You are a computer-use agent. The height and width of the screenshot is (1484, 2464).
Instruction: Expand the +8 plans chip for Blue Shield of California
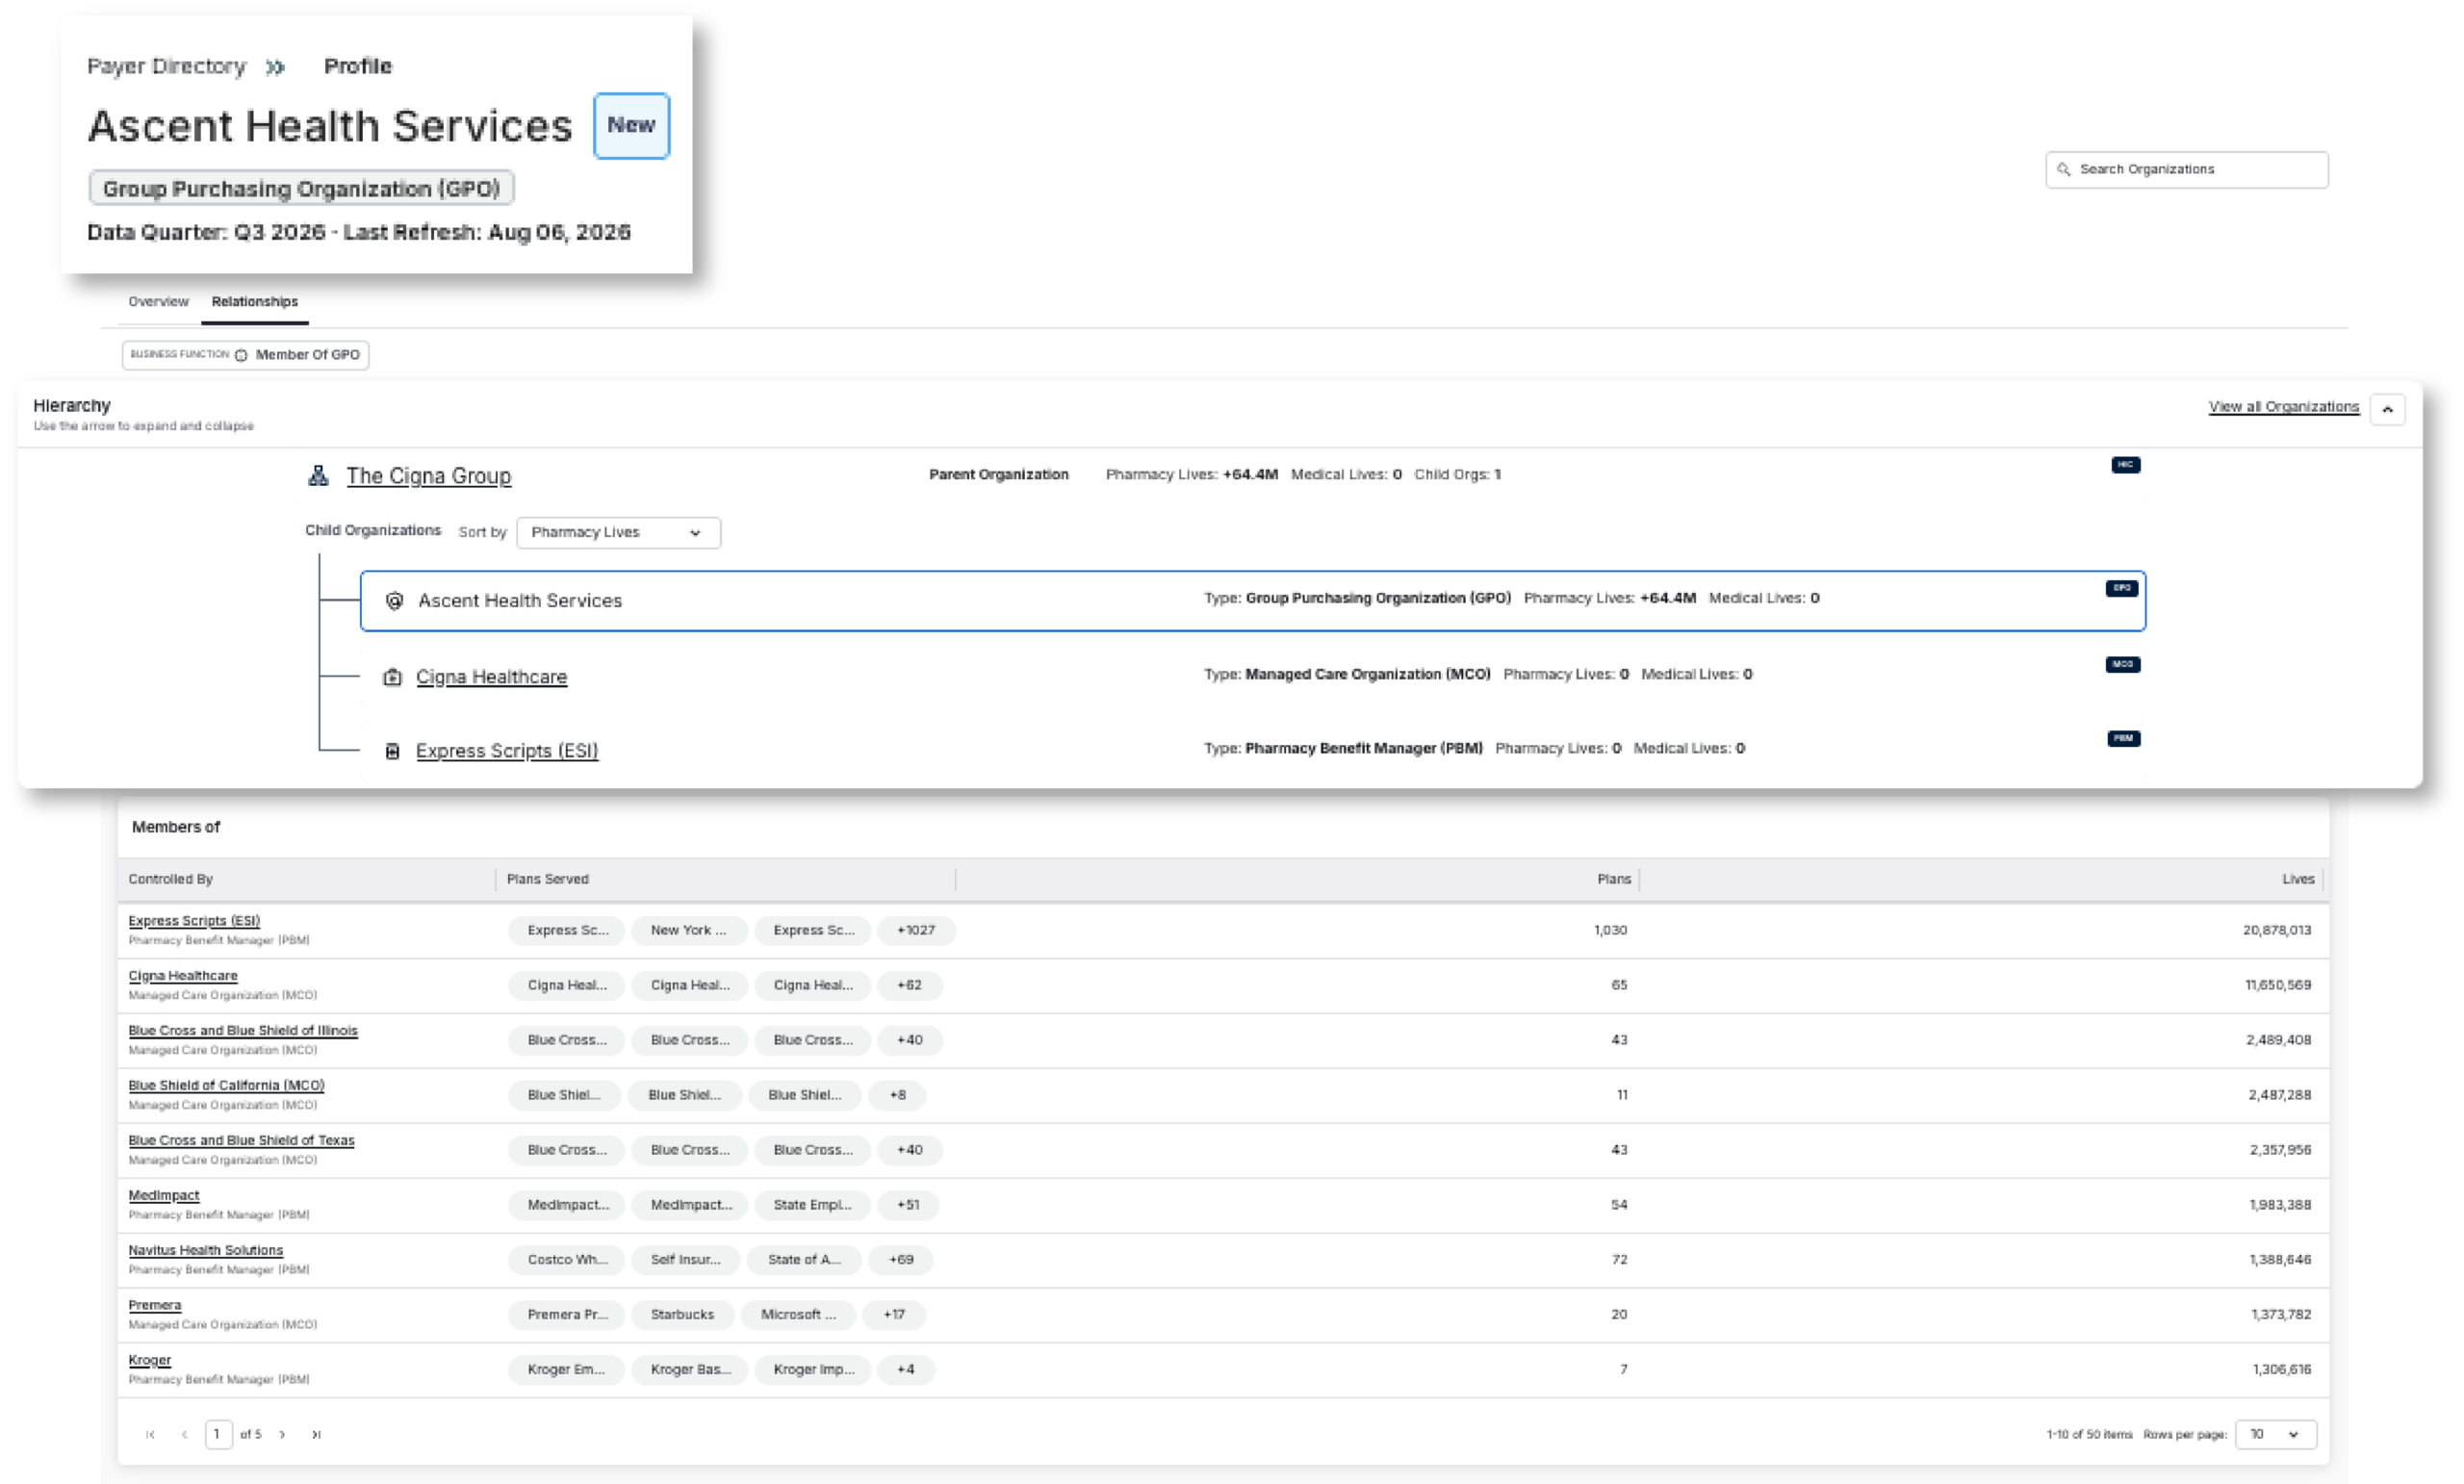tap(898, 1095)
